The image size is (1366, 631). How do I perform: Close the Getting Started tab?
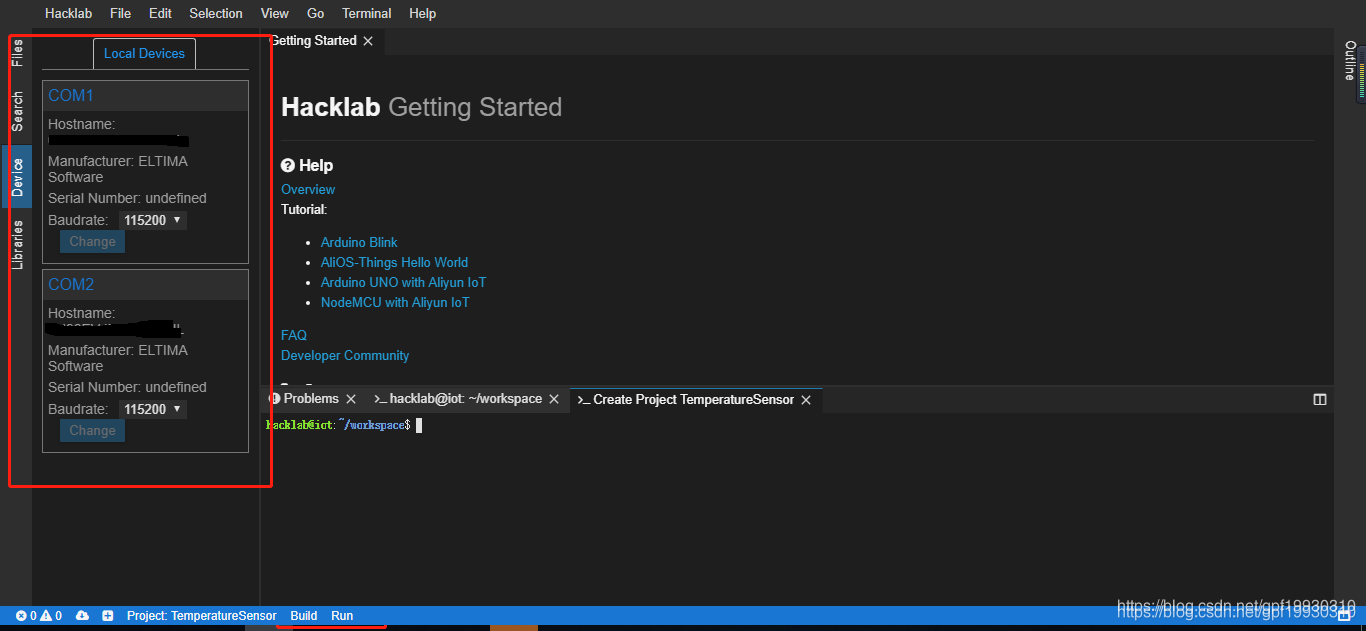(368, 41)
